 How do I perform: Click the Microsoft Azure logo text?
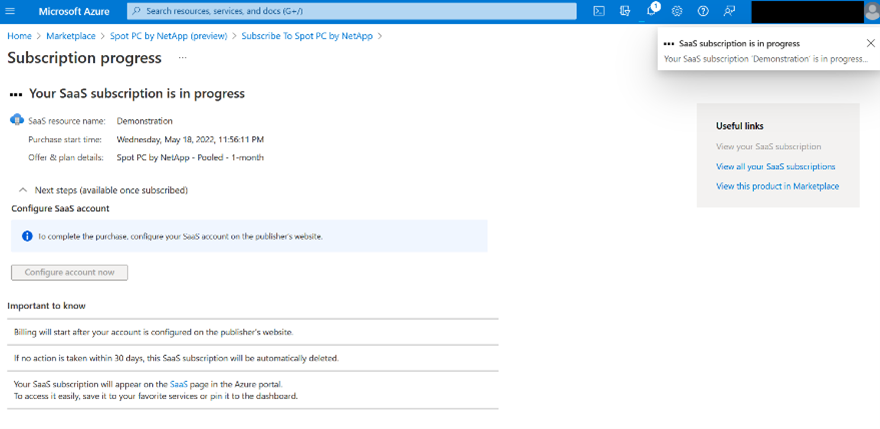(74, 11)
